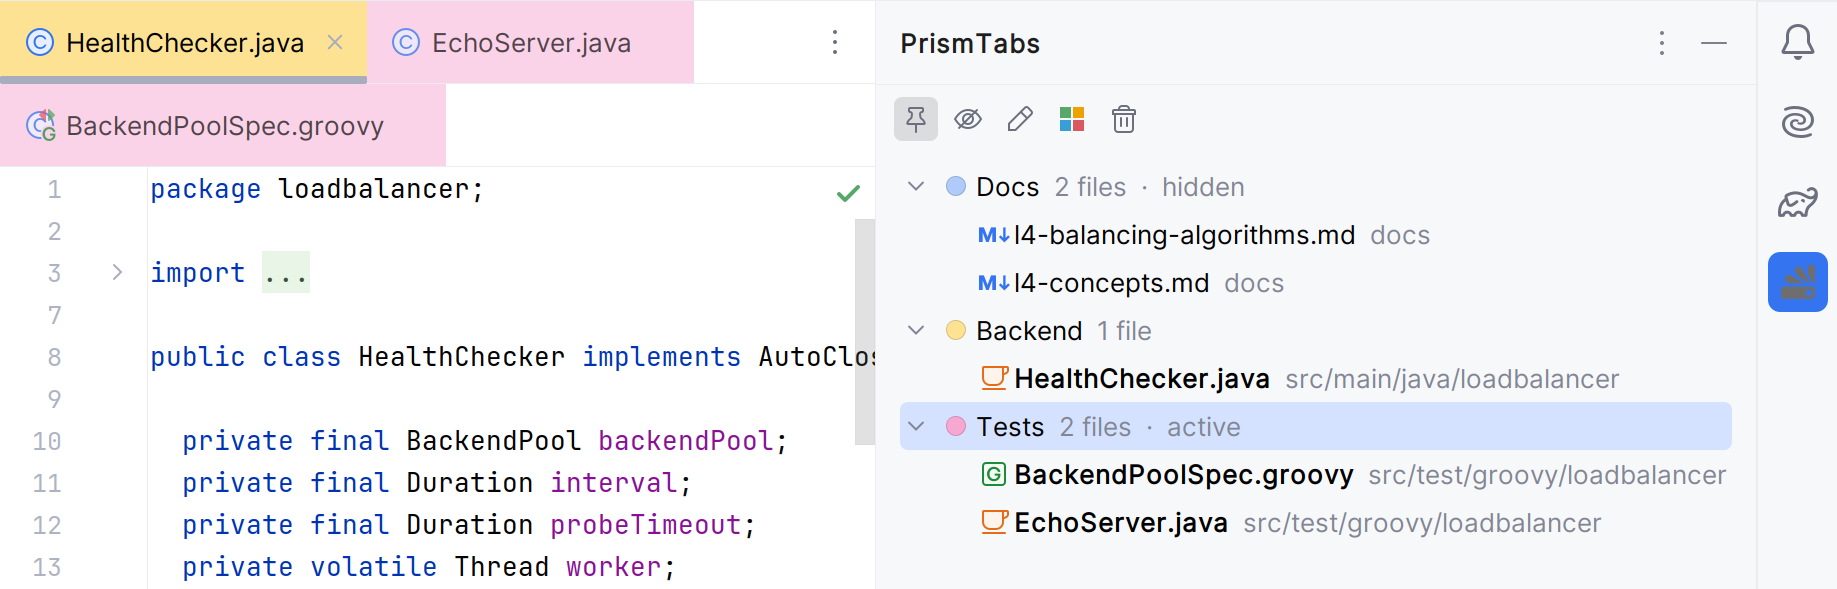Click the Groovy class icon on BackendPoolSpec tab
Screen dimensions: 1837x589
pyautogui.click(x=41, y=125)
